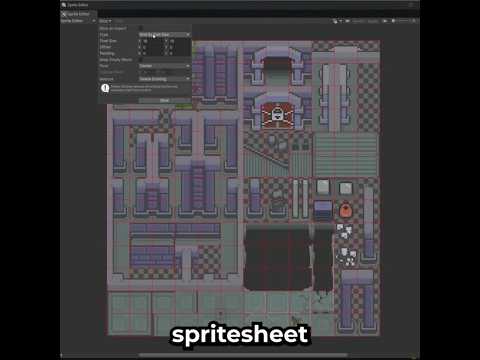Click the warning info icon in slice panel
Image resolution: width=480 pixels, height=360 pixels.
pos(105,88)
